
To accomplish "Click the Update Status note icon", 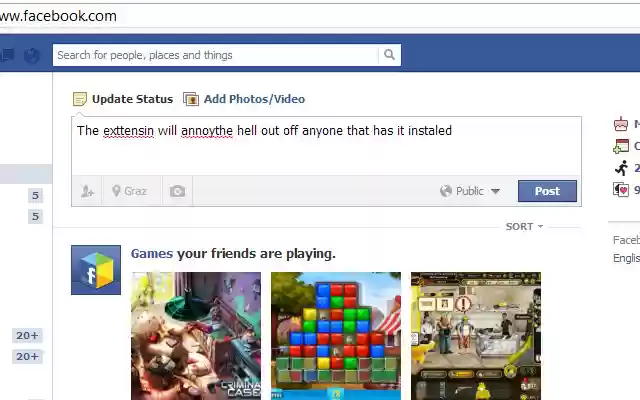I will (80, 99).
